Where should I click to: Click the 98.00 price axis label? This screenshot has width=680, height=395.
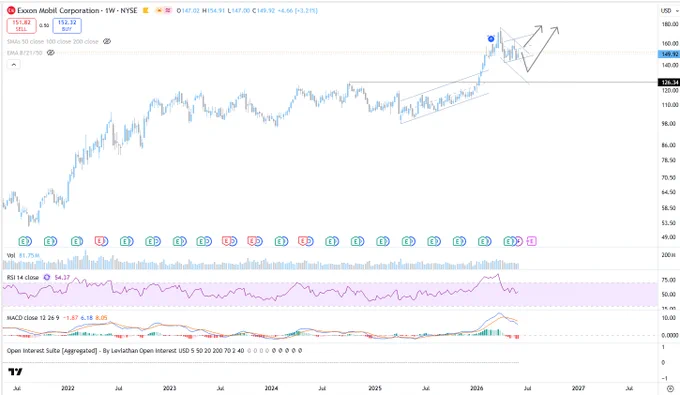point(669,124)
